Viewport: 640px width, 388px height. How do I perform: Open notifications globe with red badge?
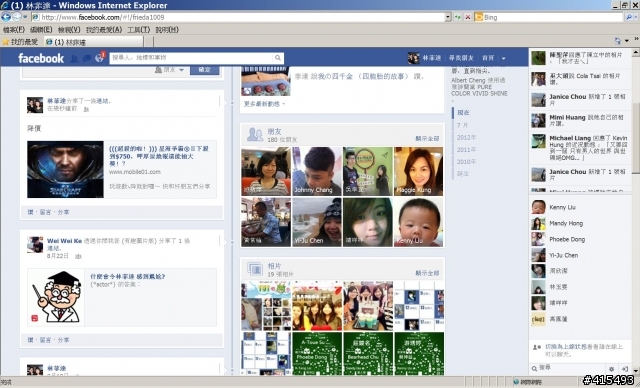(x=99, y=58)
